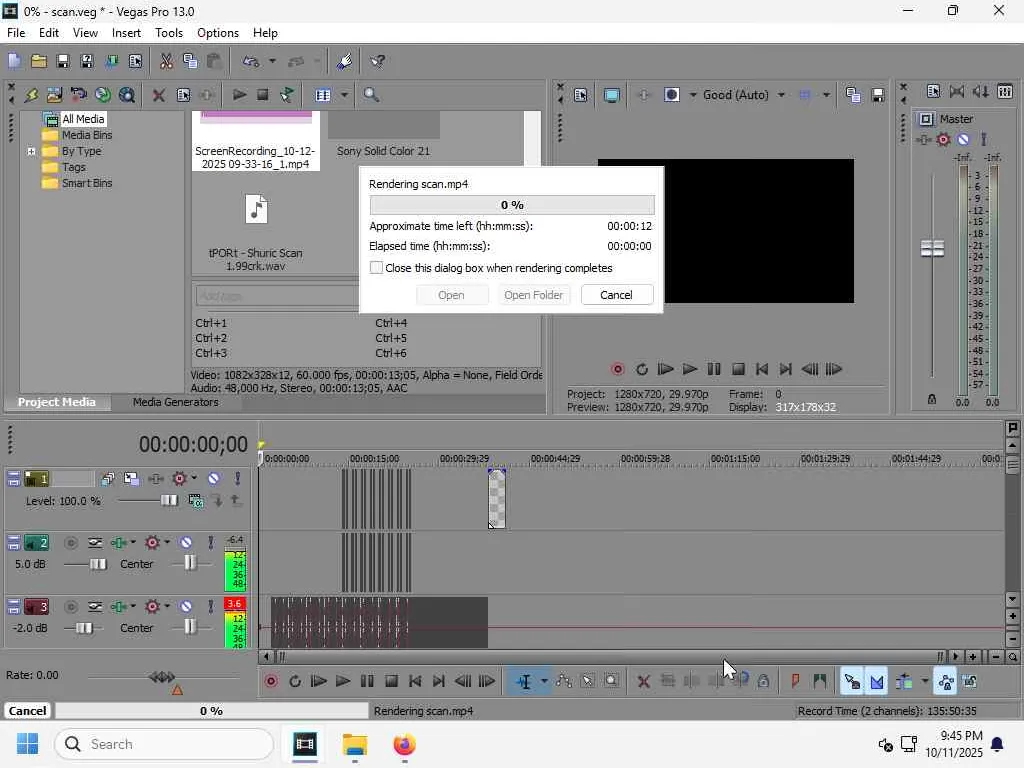Click Master bus FX red gear icon
Screen dimensions: 1024x768
tap(943, 139)
